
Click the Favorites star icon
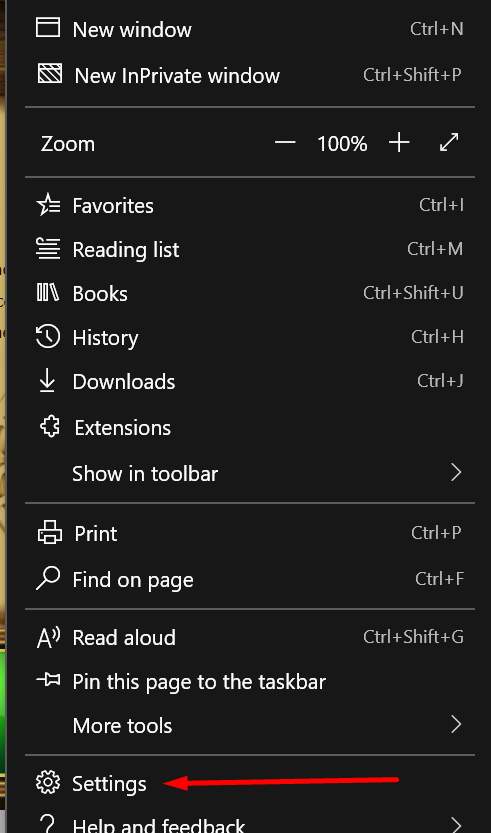point(48,205)
